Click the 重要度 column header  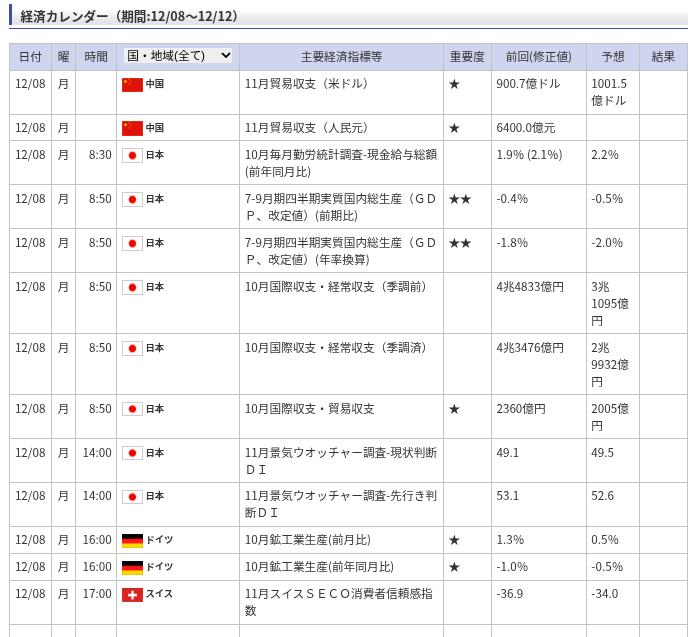tap(467, 57)
